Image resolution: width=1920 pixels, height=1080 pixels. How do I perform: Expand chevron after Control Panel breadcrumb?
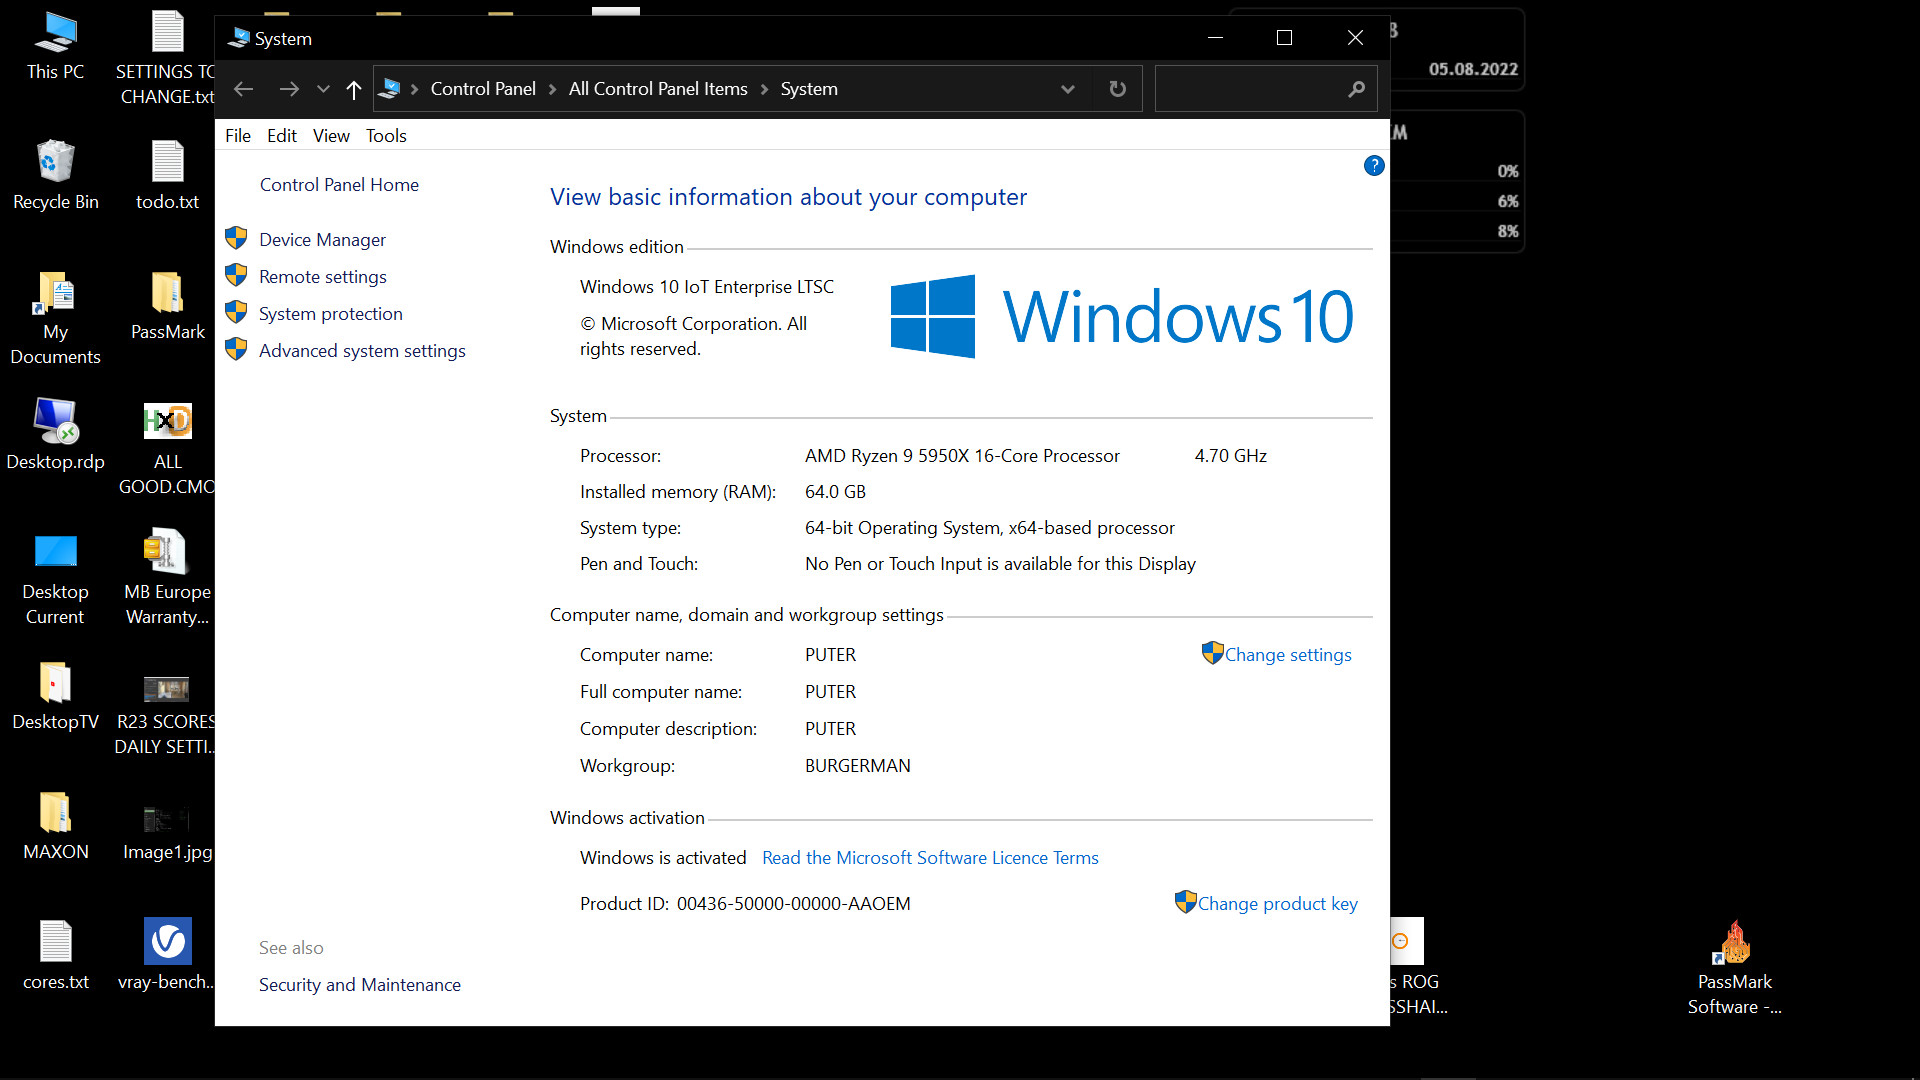tap(552, 89)
